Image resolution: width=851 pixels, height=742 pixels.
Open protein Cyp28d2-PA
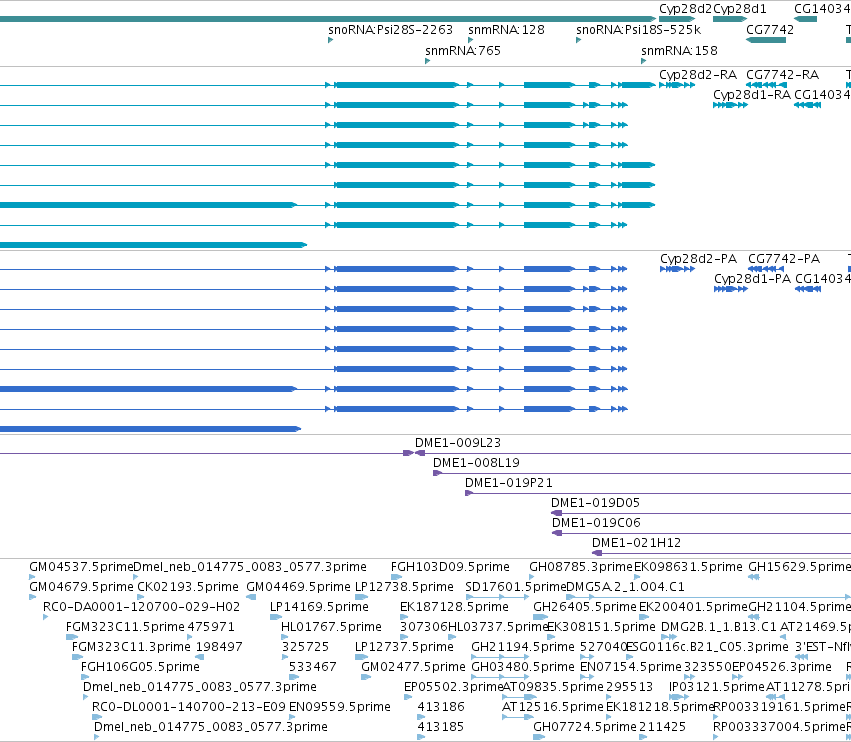[698, 259]
